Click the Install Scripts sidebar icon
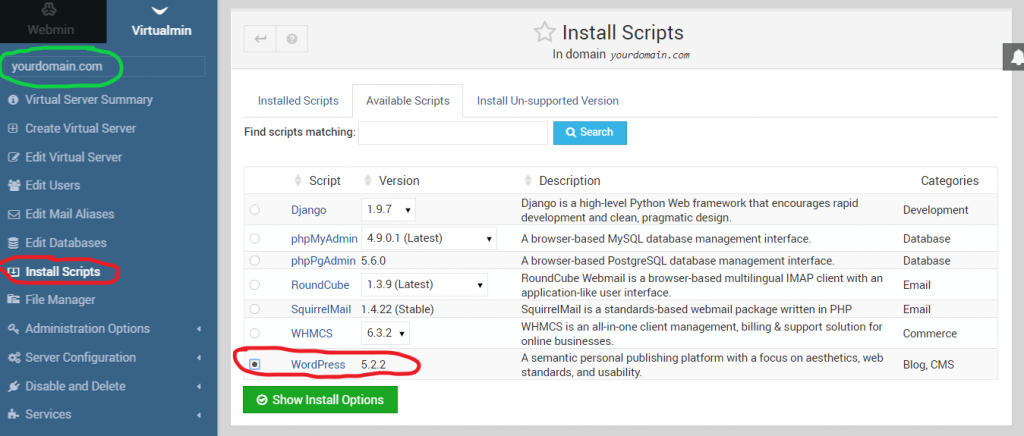Image resolution: width=1024 pixels, height=436 pixels. 14,272
